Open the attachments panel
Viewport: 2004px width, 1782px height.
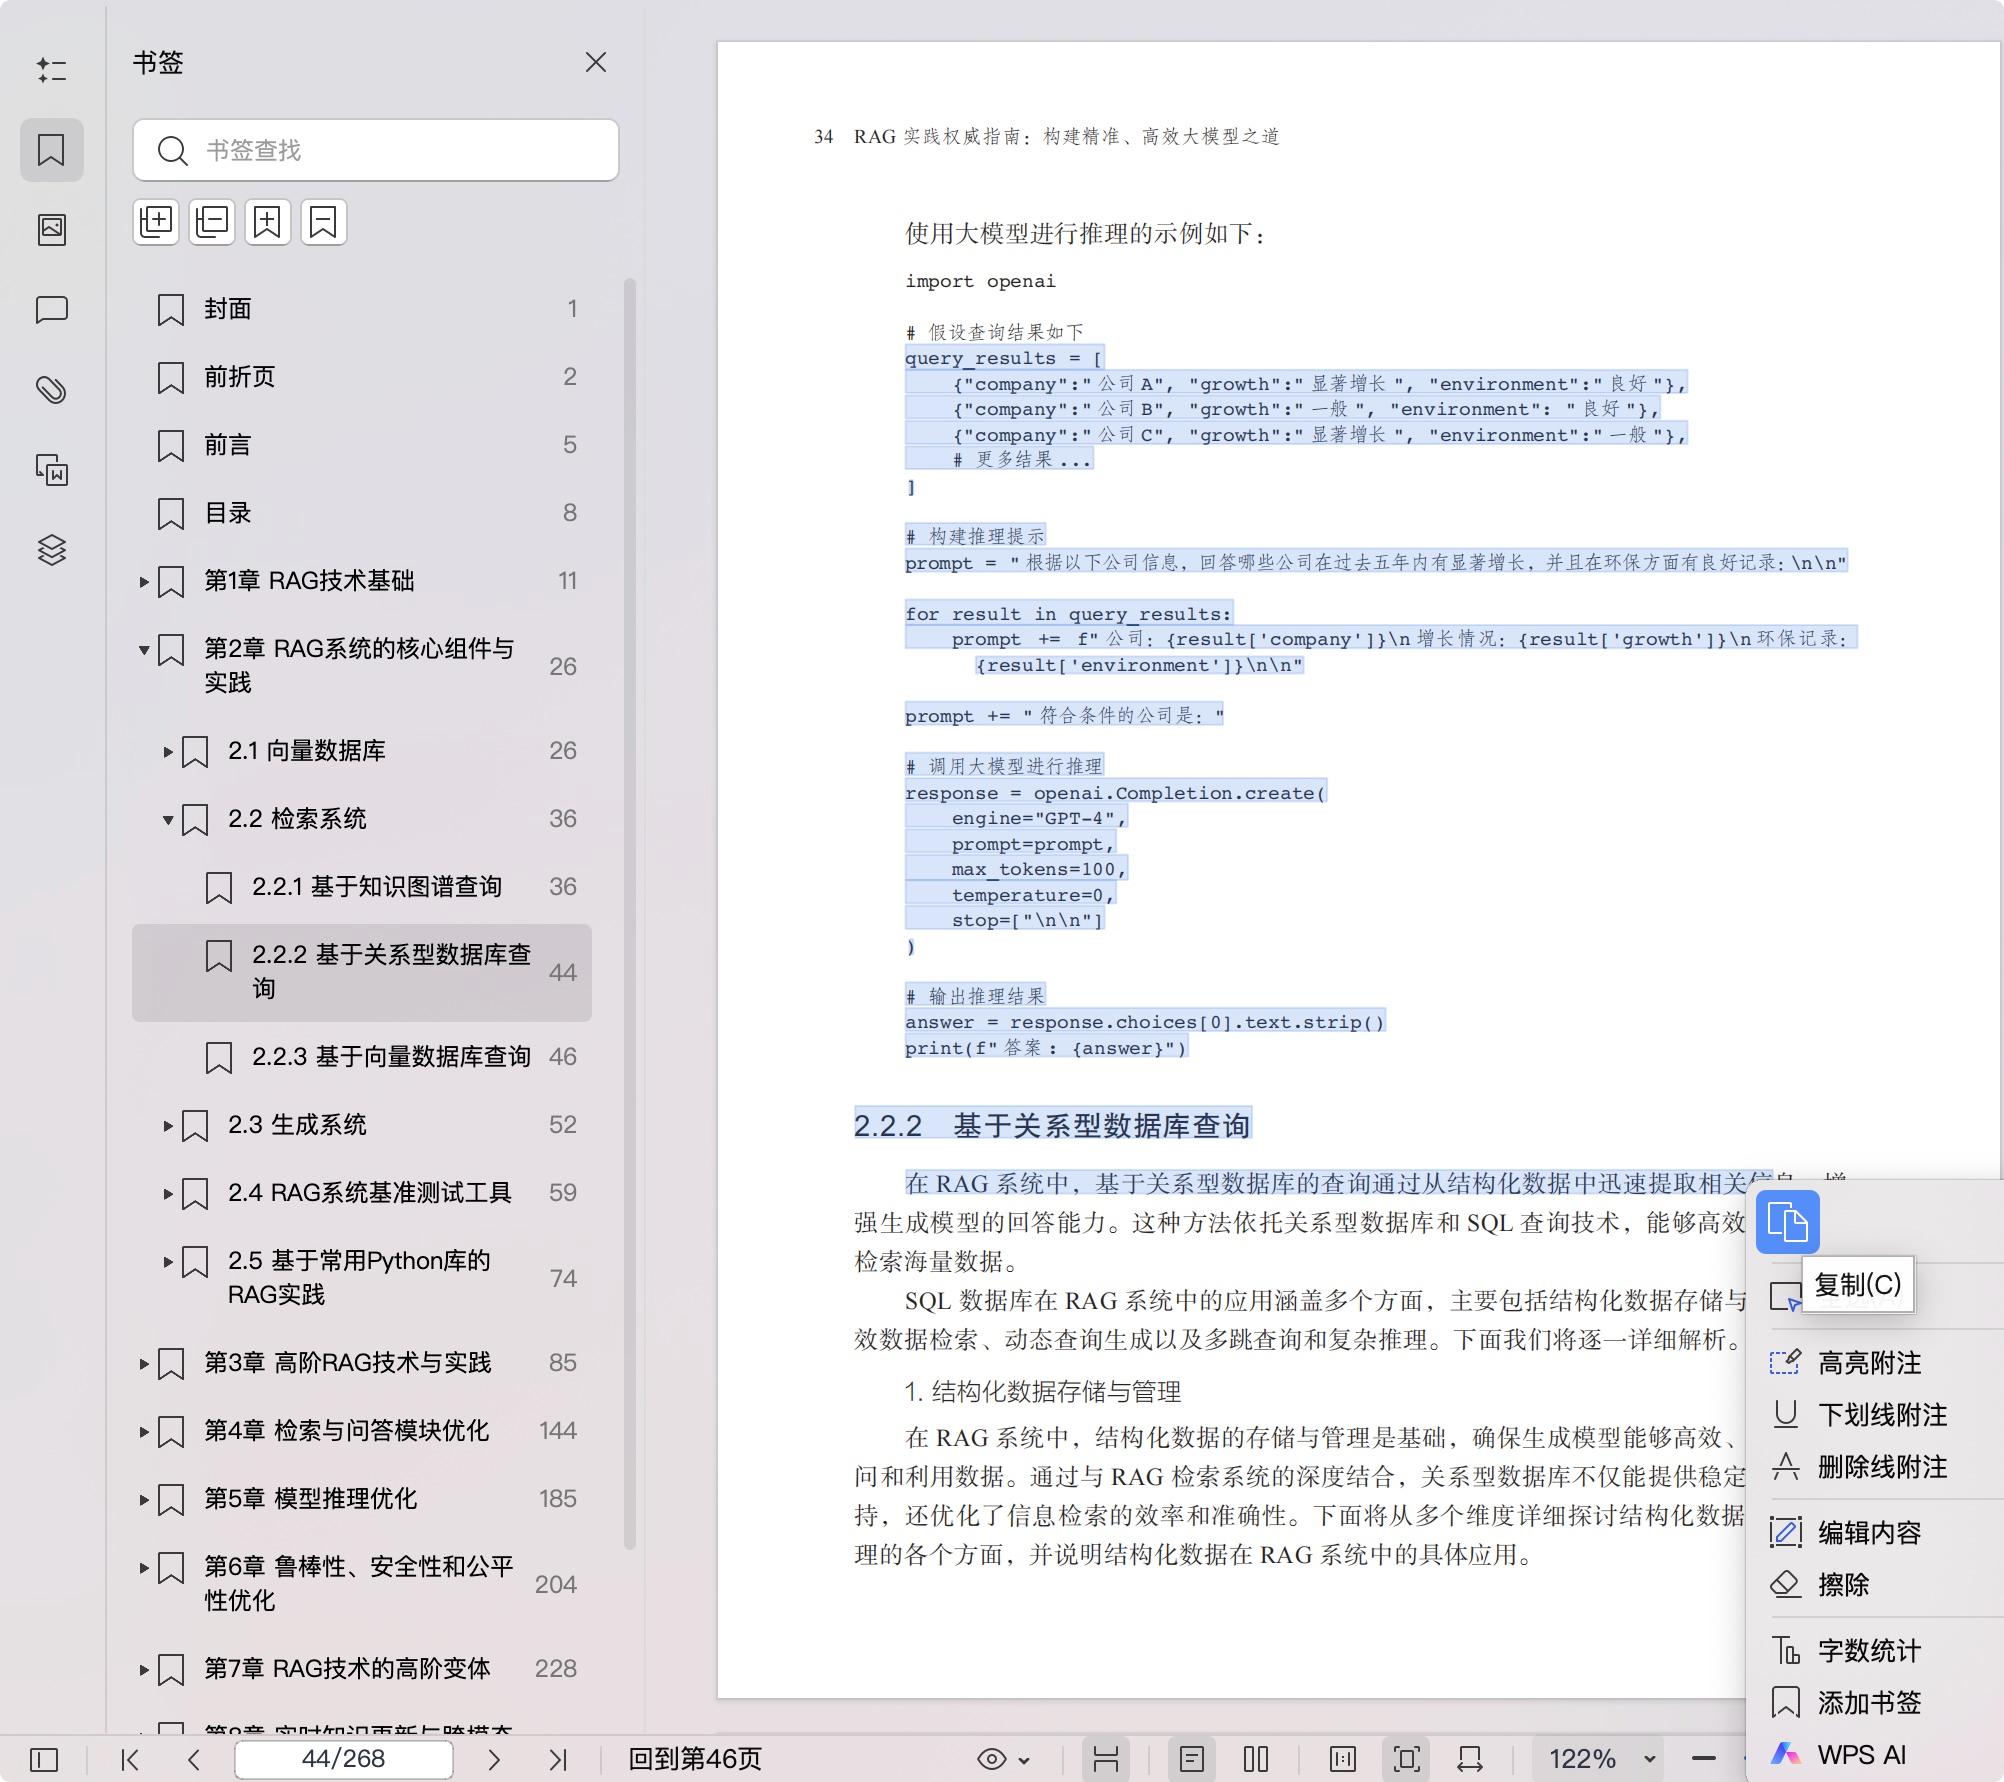click(x=52, y=389)
